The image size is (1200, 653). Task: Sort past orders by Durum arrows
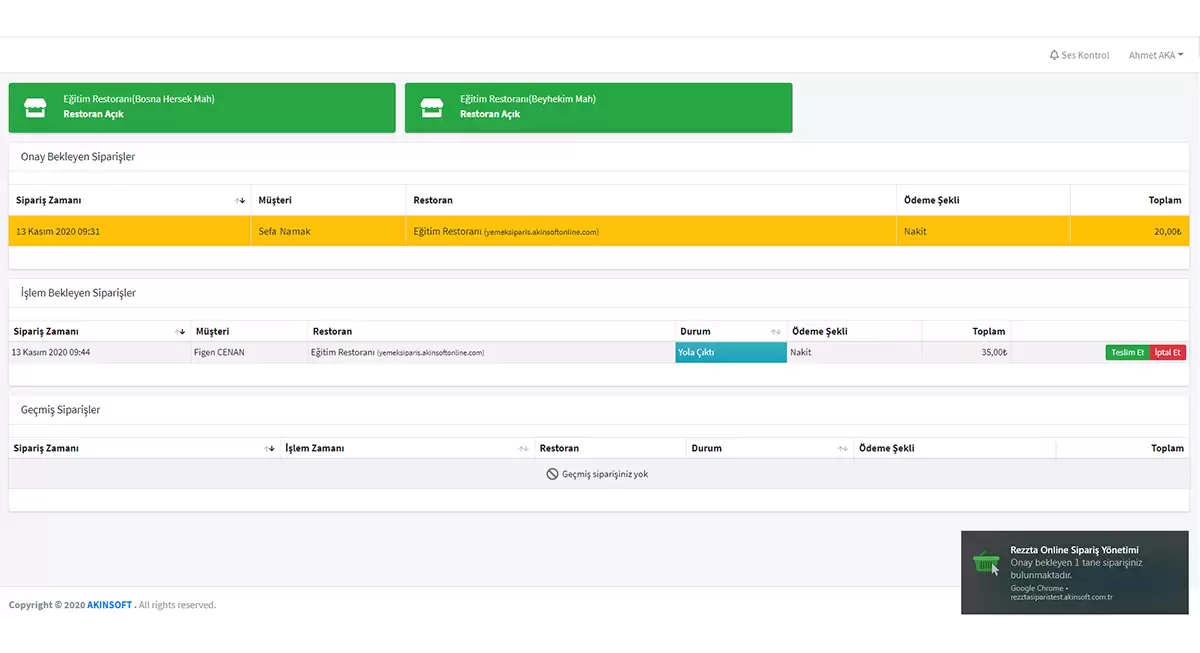(x=843, y=449)
